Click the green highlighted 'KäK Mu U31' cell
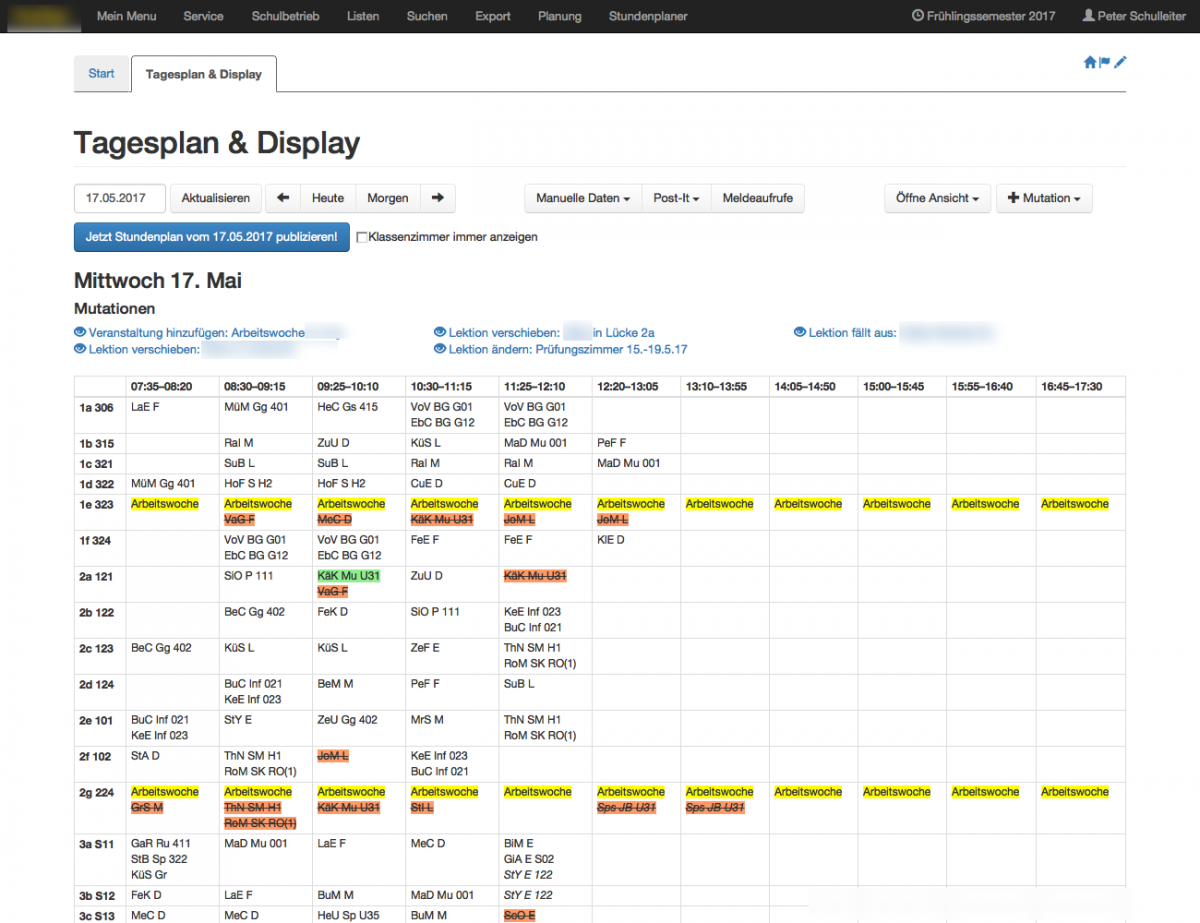1200x923 pixels. click(x=348, y=576)
